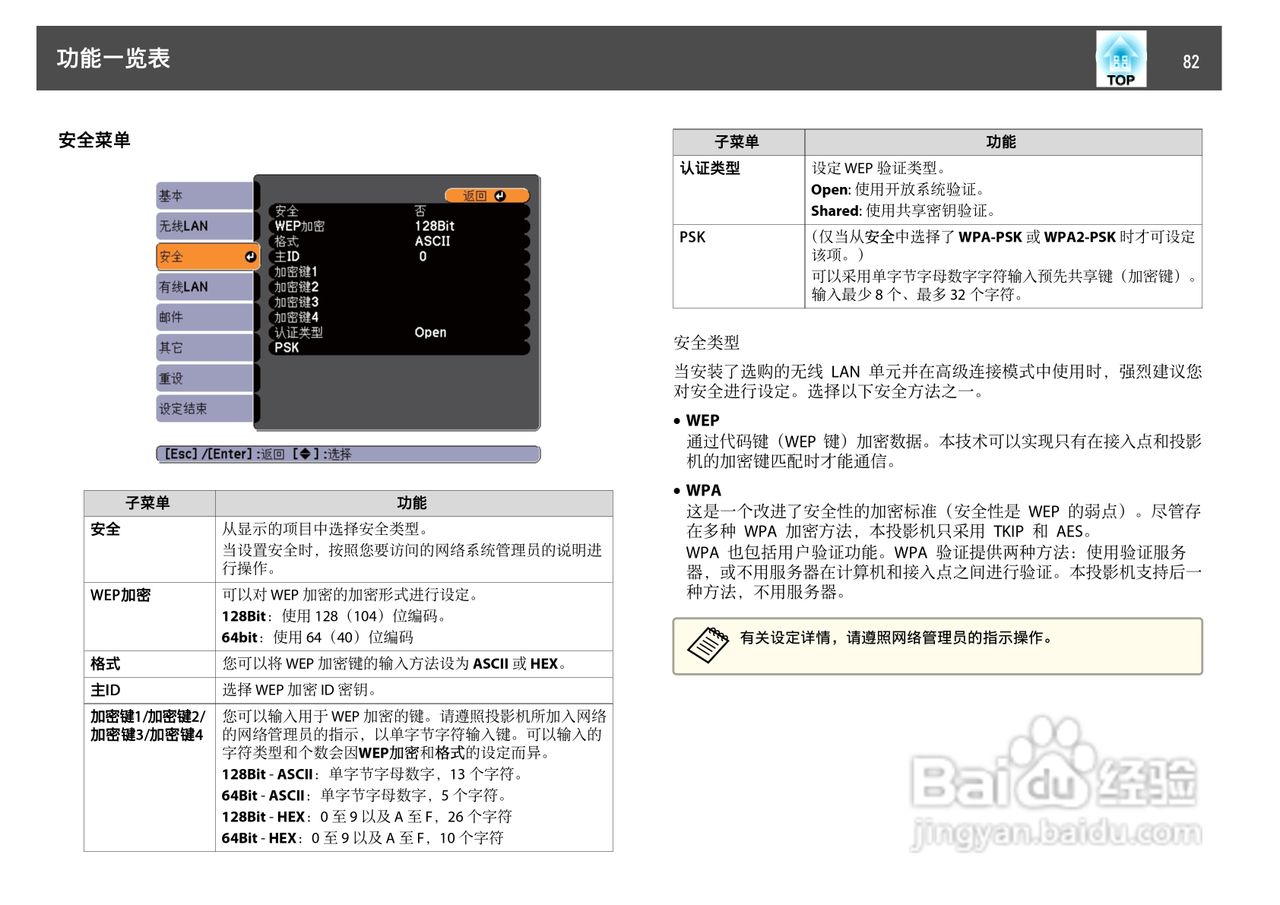Open the 邮件 menu tab
This screenshot has width=1280, height=905.
204,317
